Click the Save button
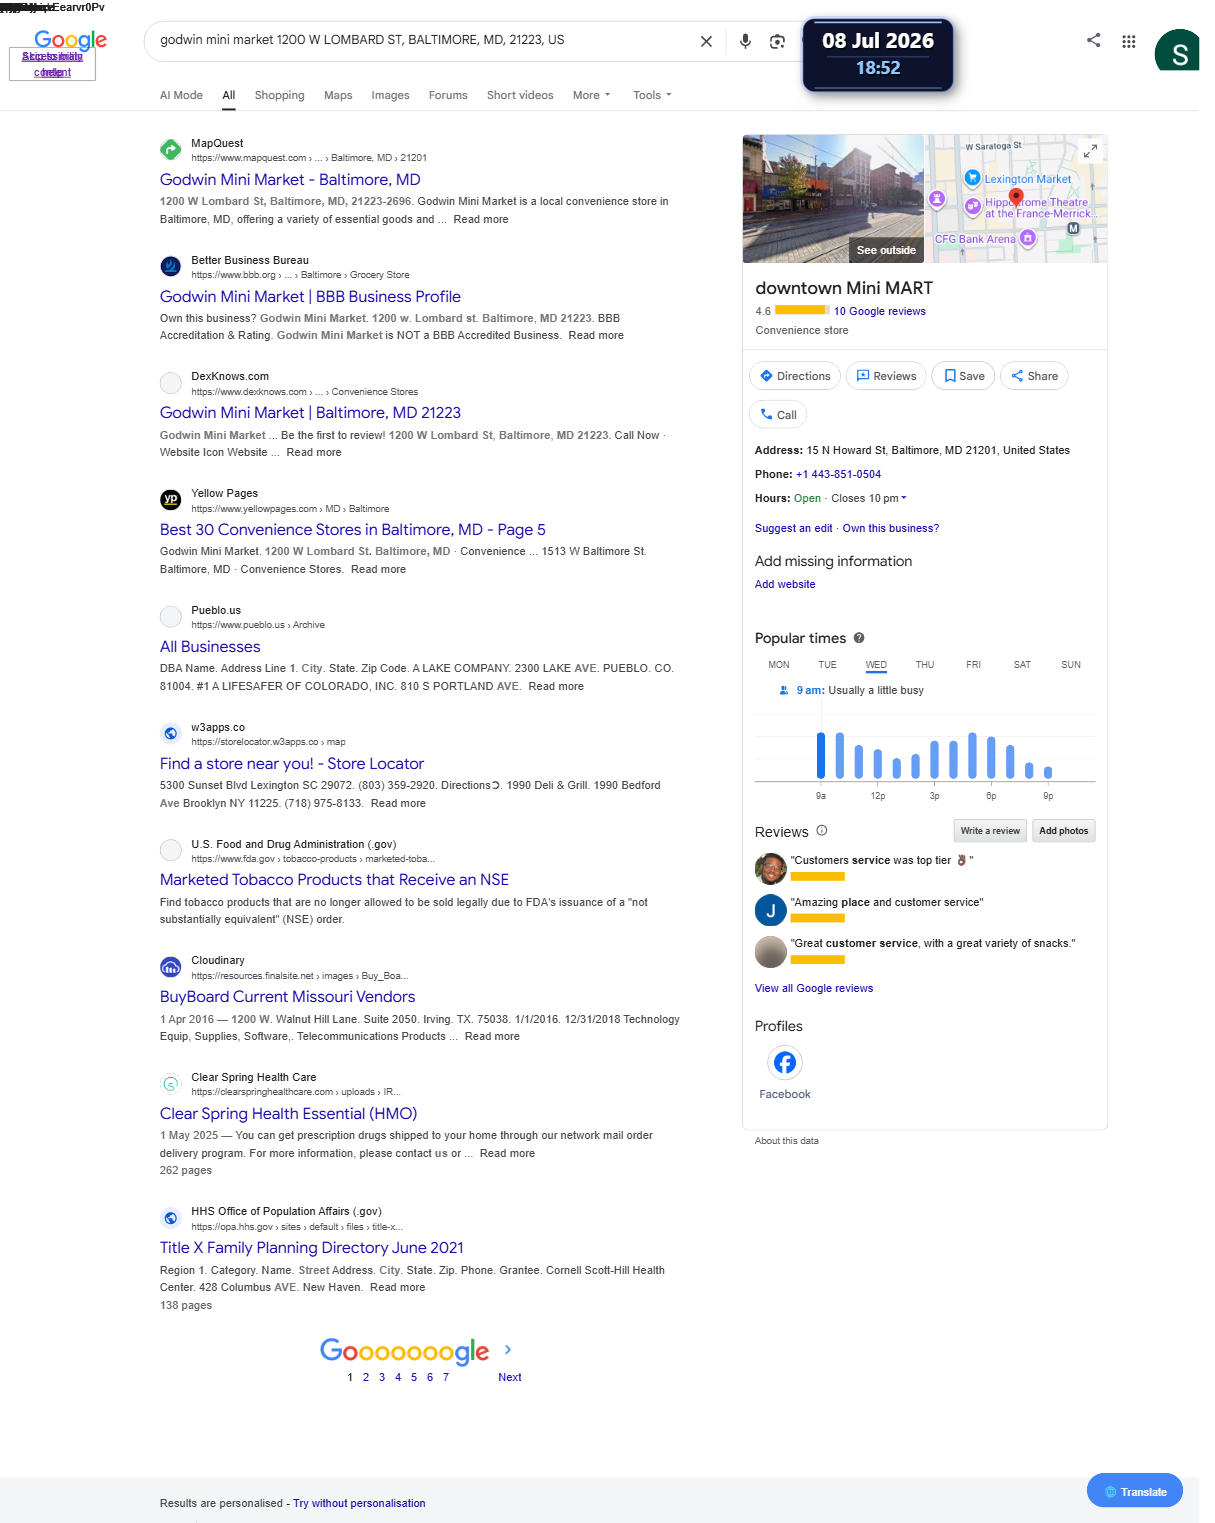This screenshot has width=1215, height=1523. pyautogui.click(x=964, y=376)
